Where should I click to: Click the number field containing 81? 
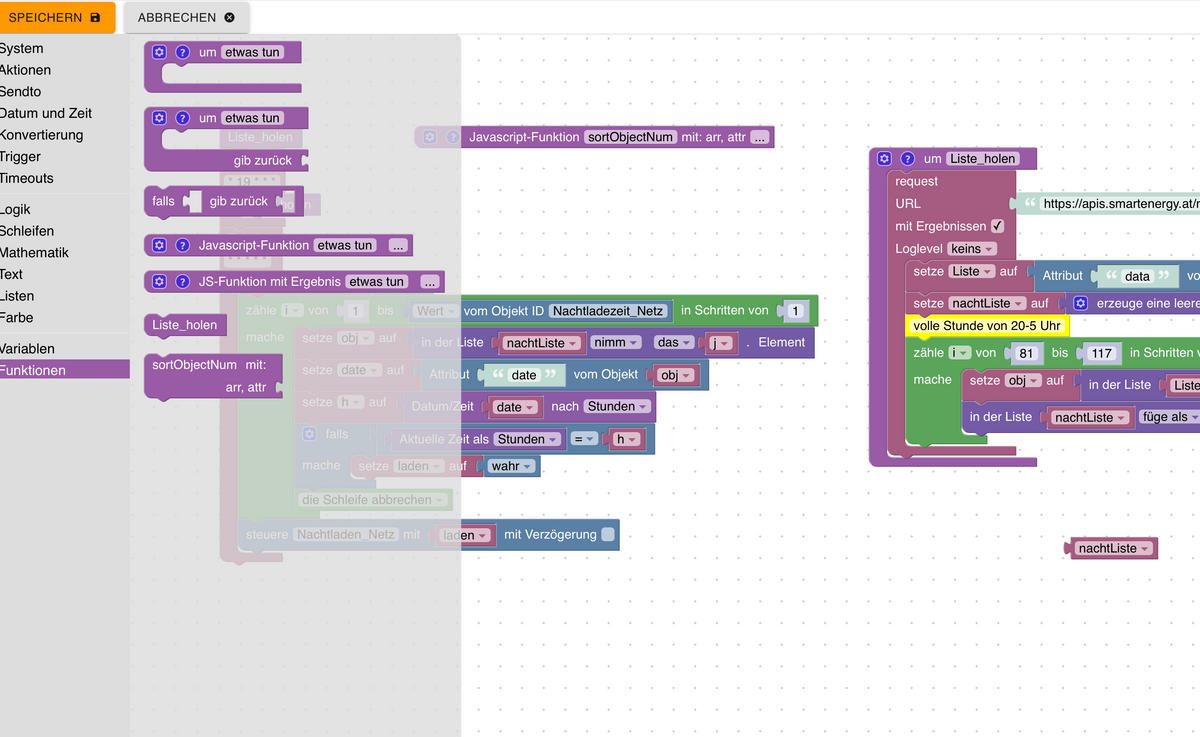(1025, 353)
